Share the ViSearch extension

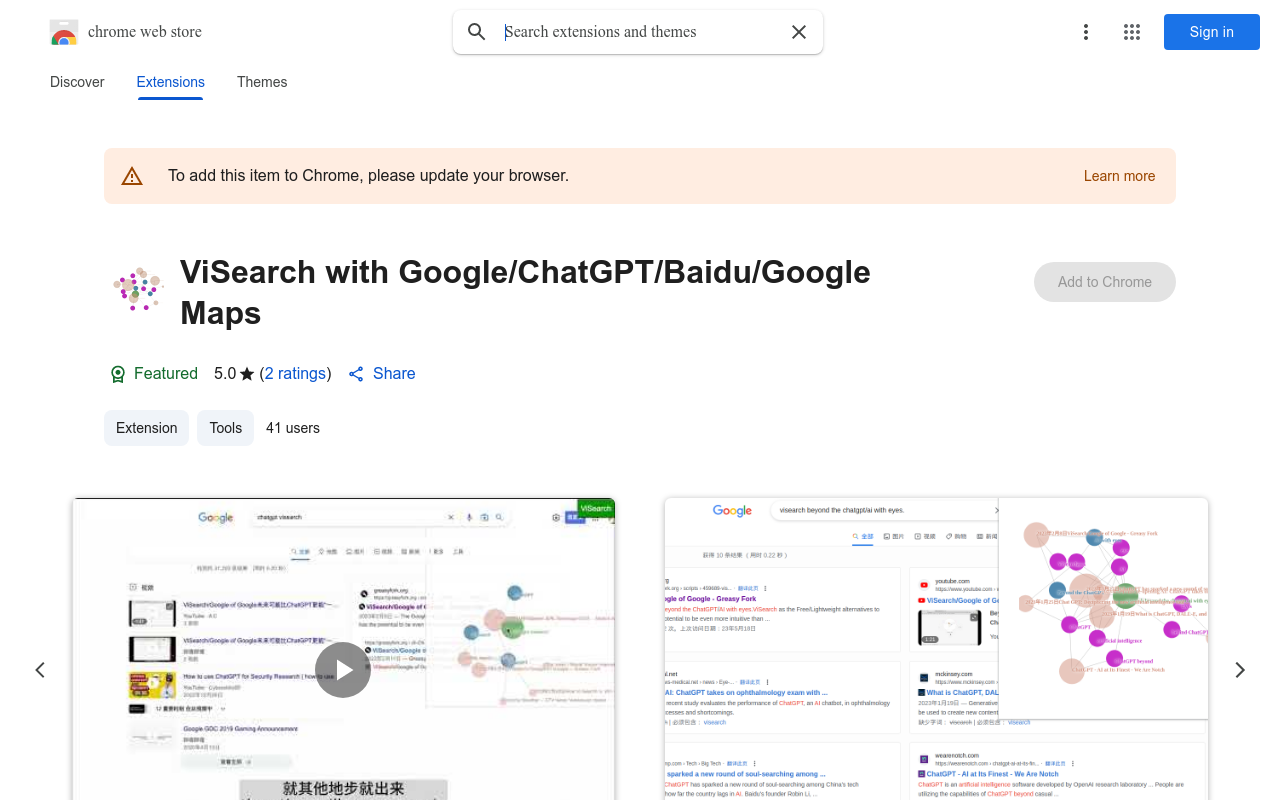(381, 373)
